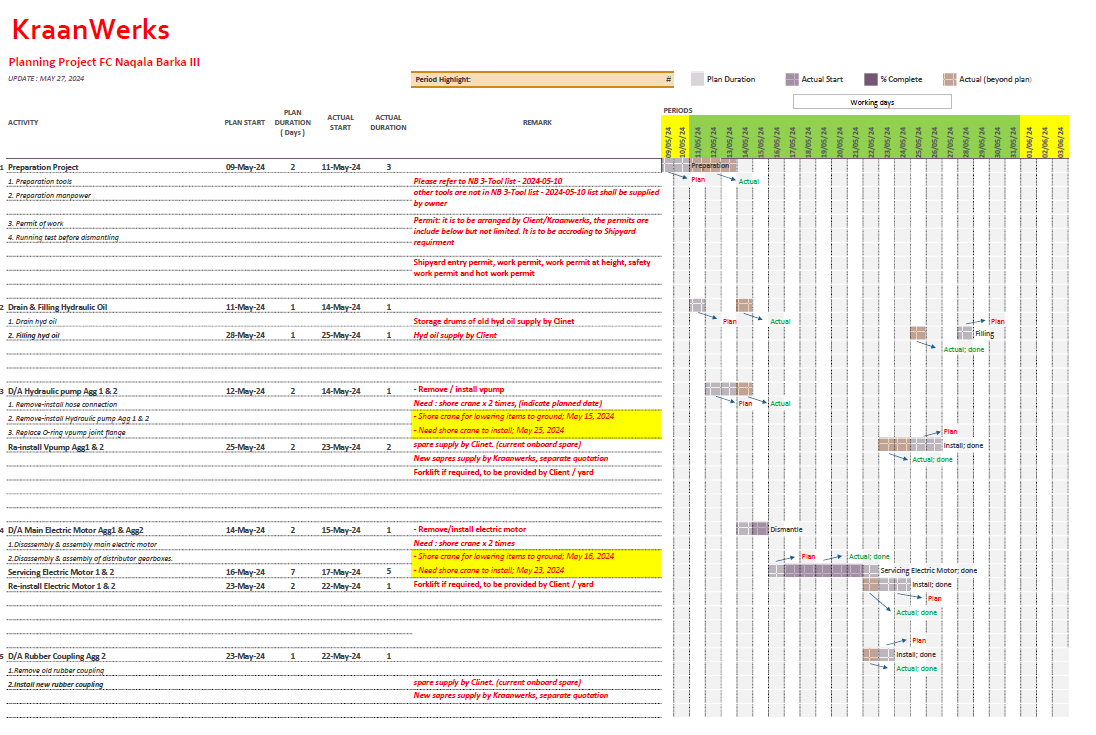Select the 15-May-24 actual start cell

click(341, 530)
